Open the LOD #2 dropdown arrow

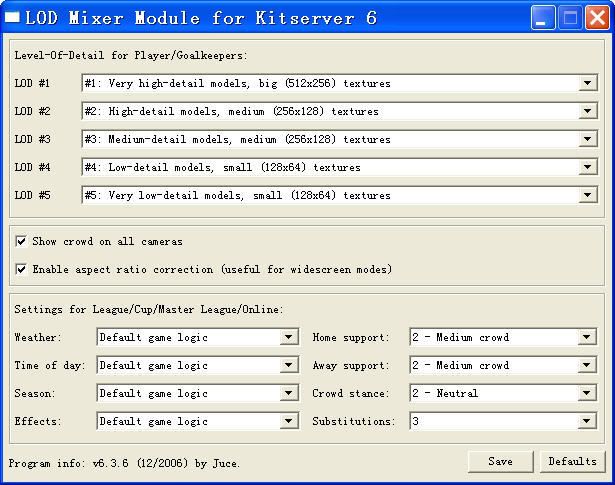(x=587, y=111)
